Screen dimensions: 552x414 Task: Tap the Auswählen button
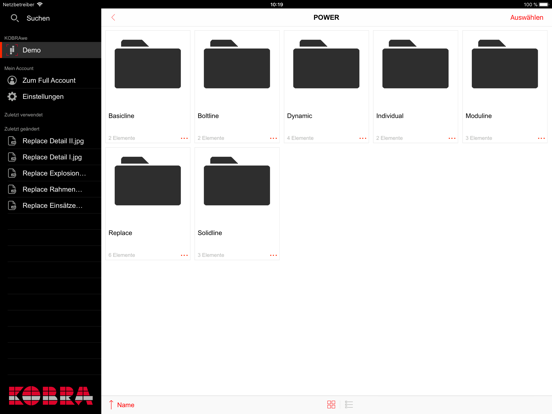(x=526, y=17)
